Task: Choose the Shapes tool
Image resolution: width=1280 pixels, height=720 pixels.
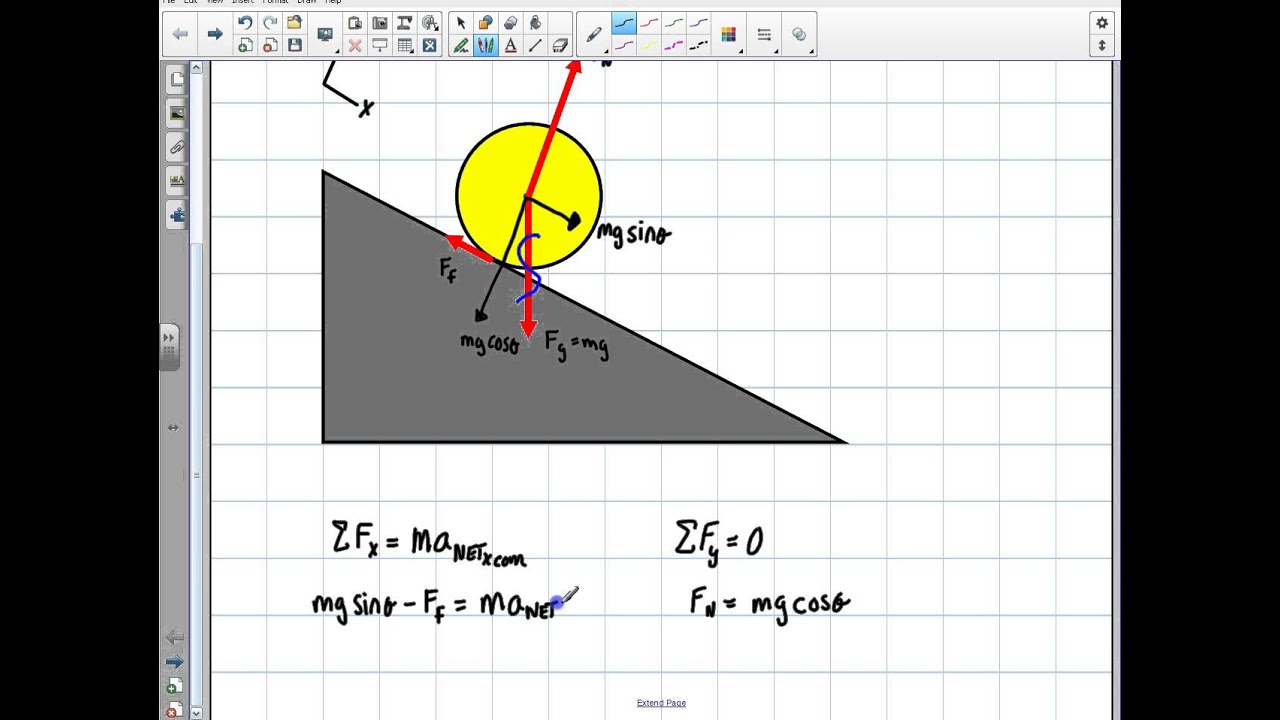Action: click(486, 23)
